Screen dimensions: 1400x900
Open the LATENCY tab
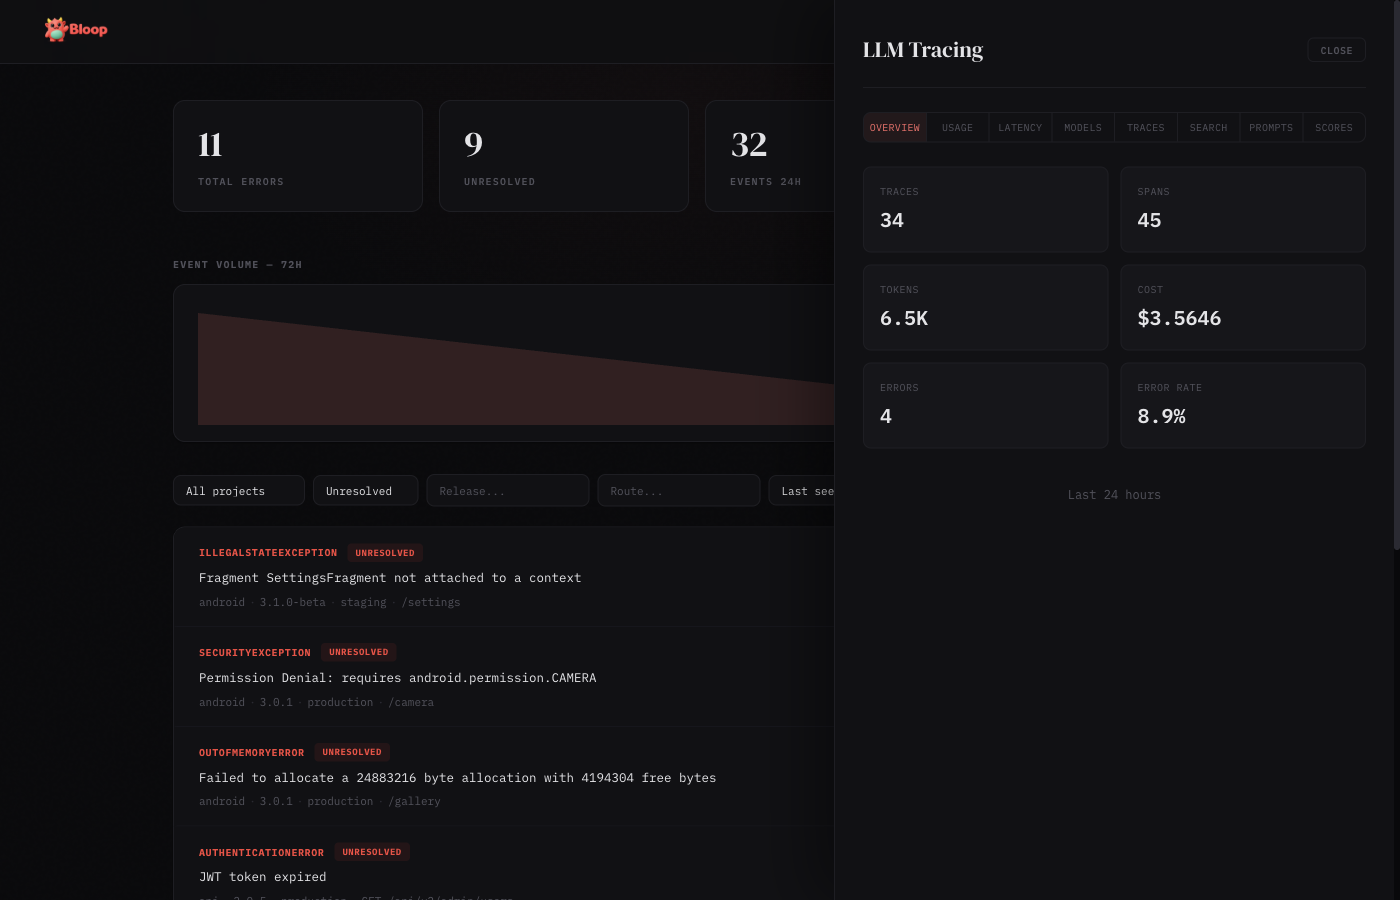[x=1020, y=127]
